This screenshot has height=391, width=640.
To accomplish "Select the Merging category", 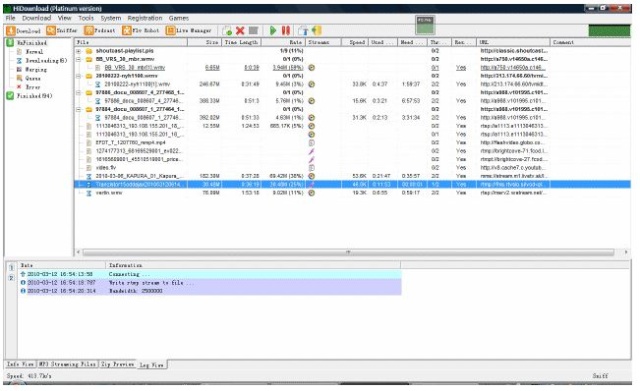I will pyautogui.click(x=31, y=69).
